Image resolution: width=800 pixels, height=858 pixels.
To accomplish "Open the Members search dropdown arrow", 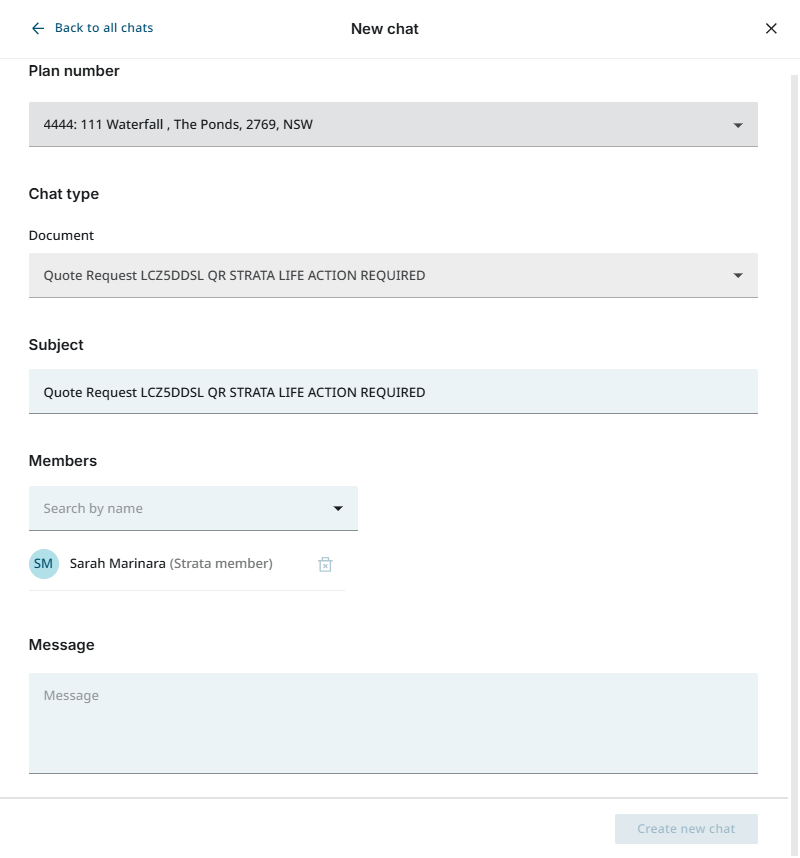I will (338, 508).
